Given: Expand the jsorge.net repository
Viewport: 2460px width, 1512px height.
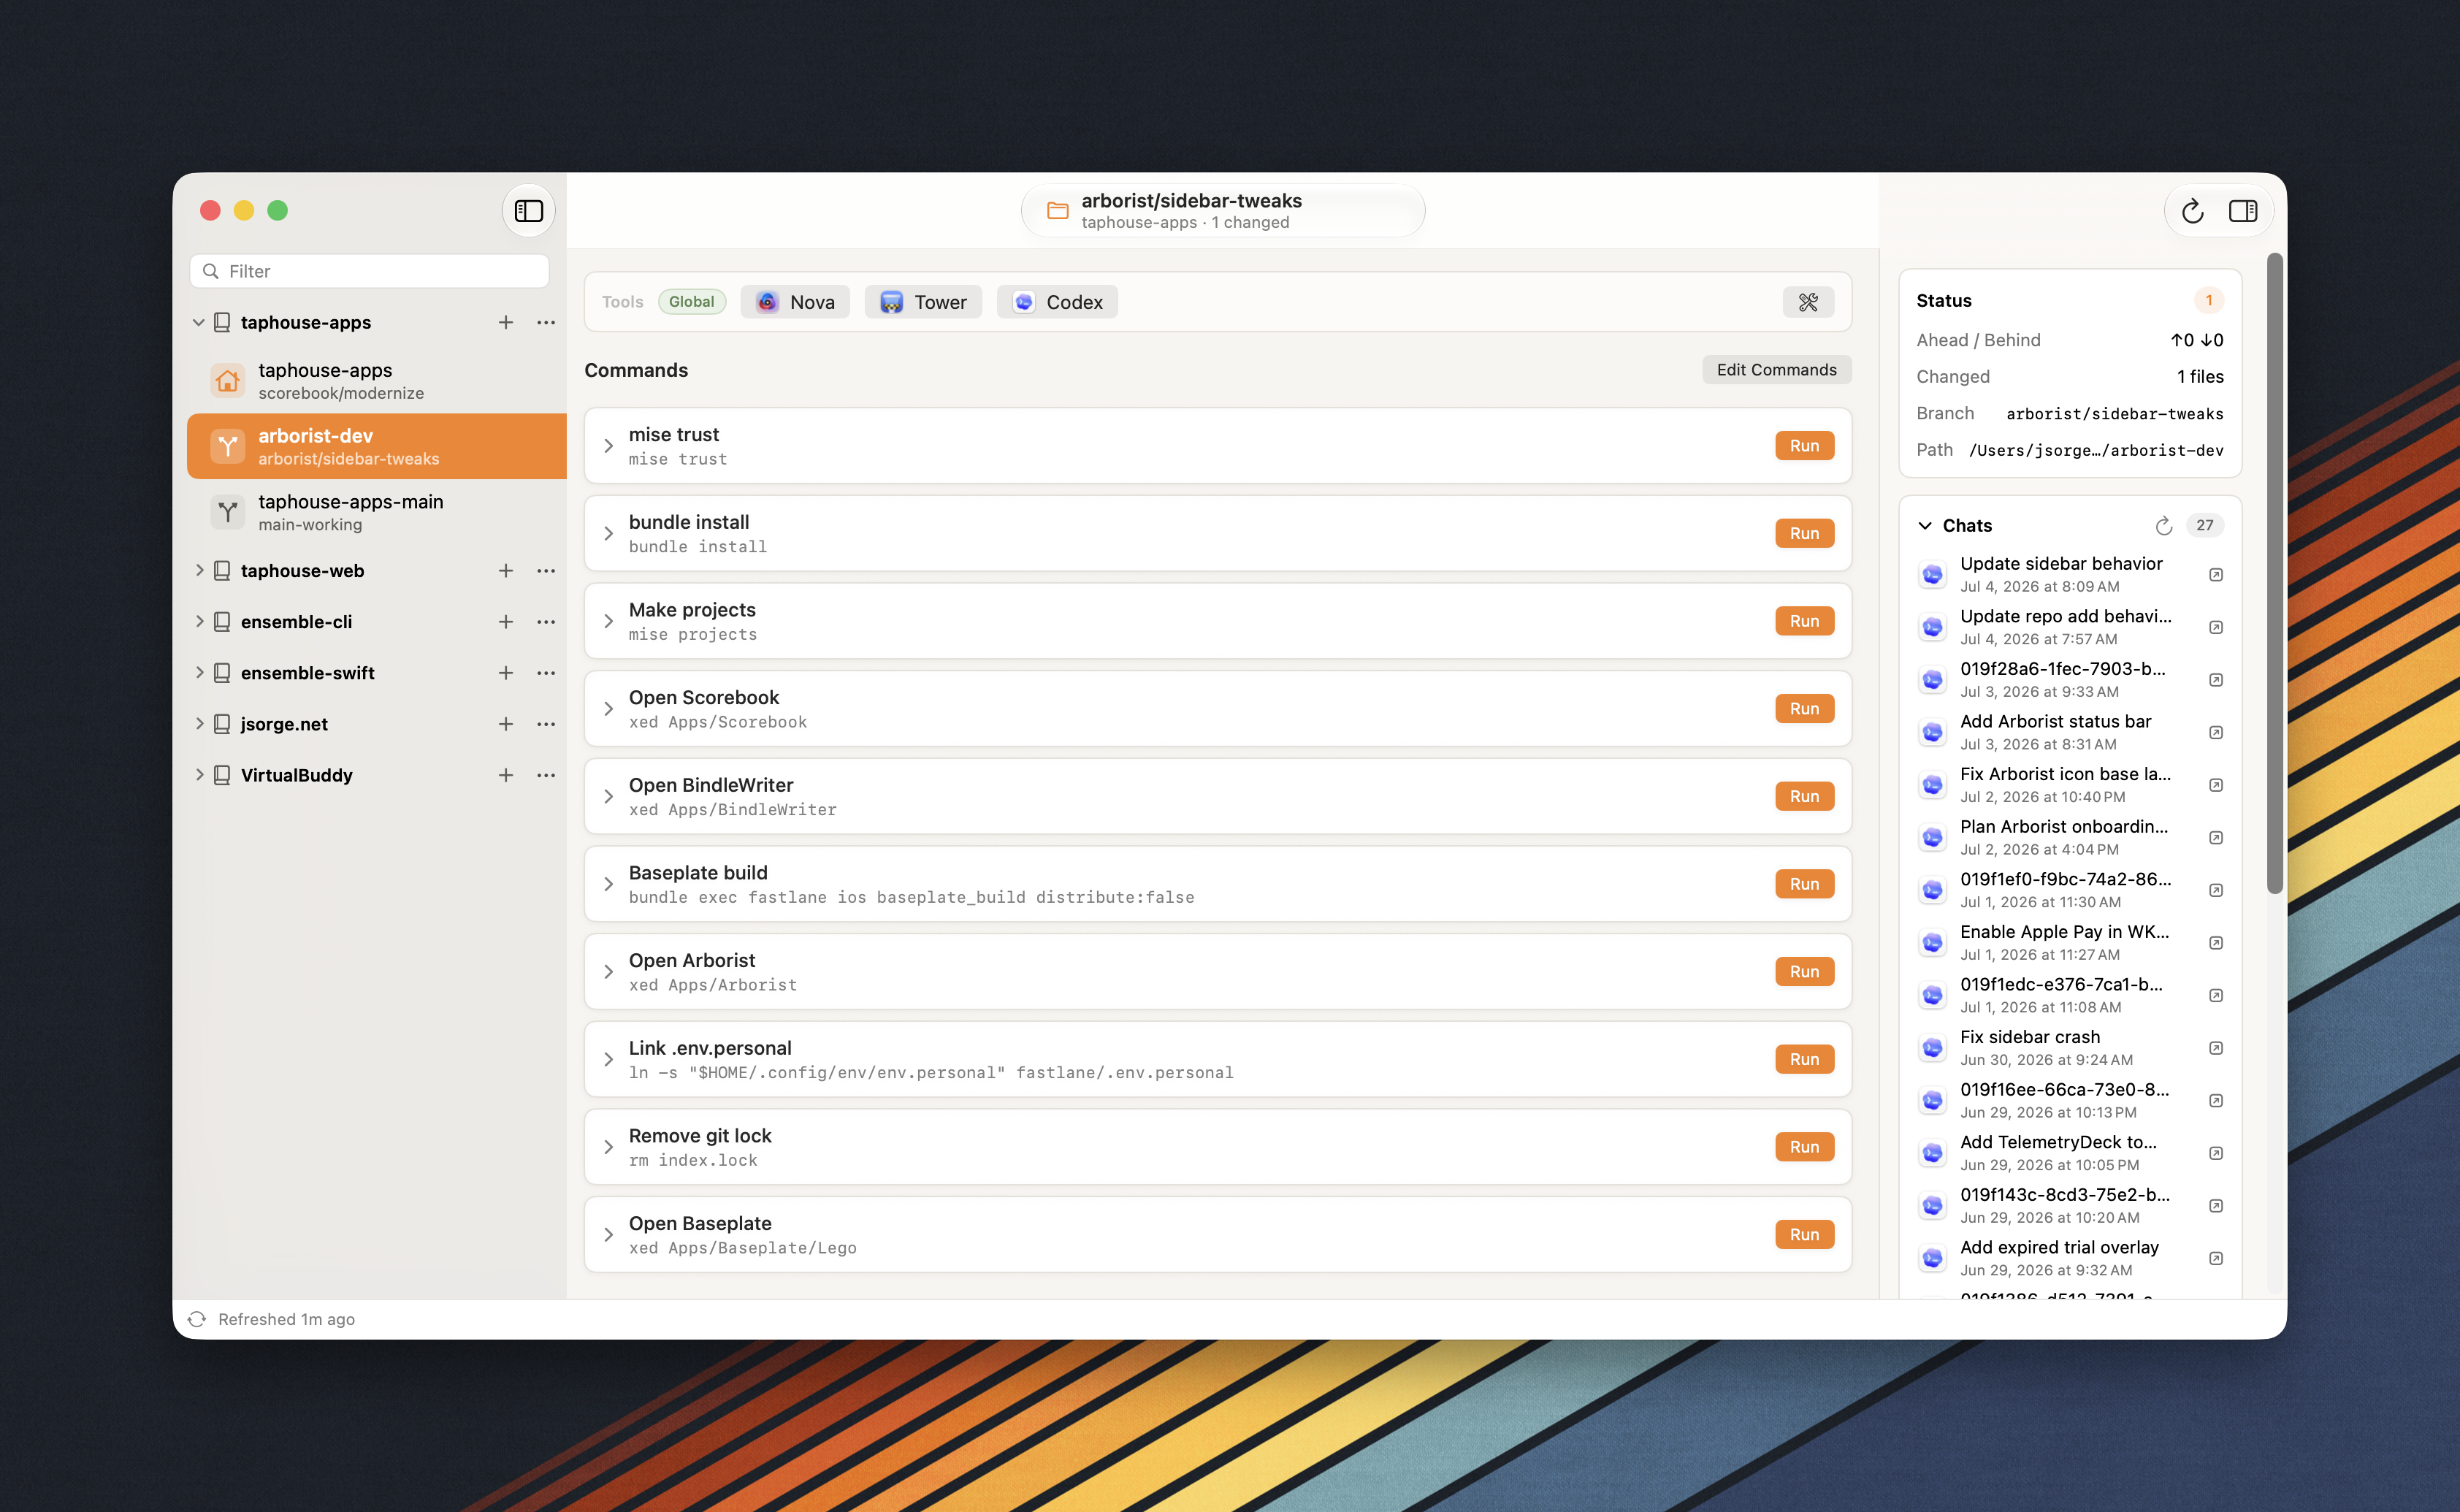Looking at the screenshot, I should pyautogui.click(x=199, y=724).
